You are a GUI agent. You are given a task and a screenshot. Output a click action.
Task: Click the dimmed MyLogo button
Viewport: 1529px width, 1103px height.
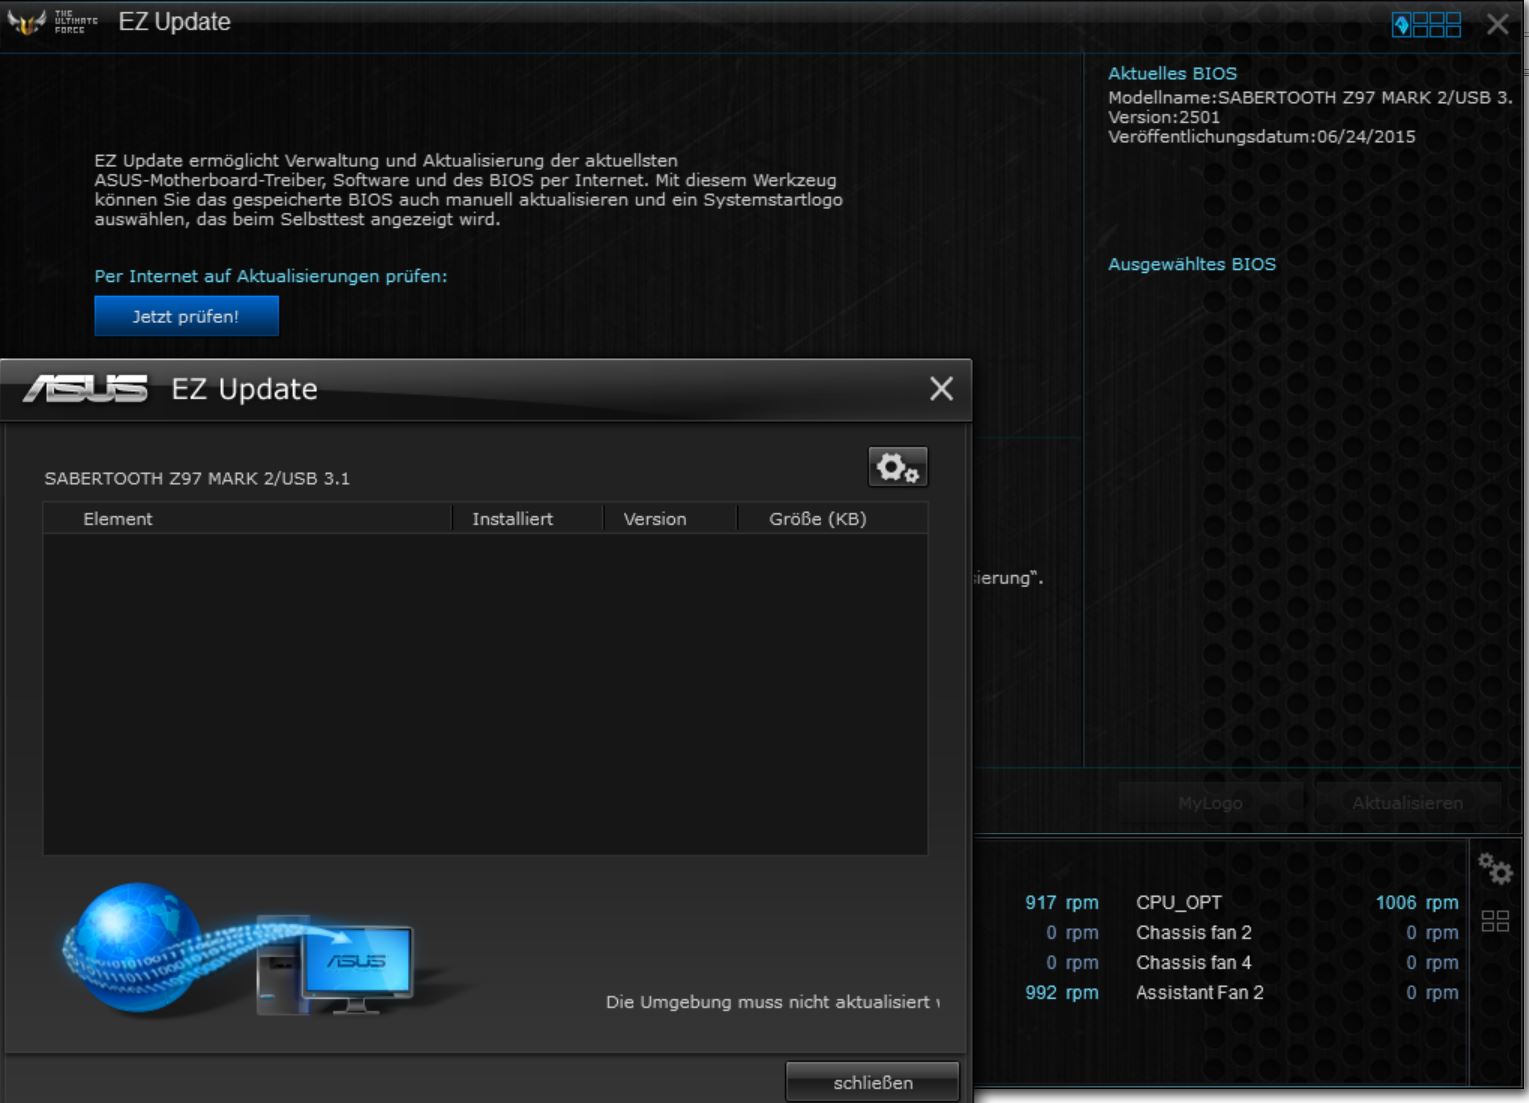[x=1210, y=803]
